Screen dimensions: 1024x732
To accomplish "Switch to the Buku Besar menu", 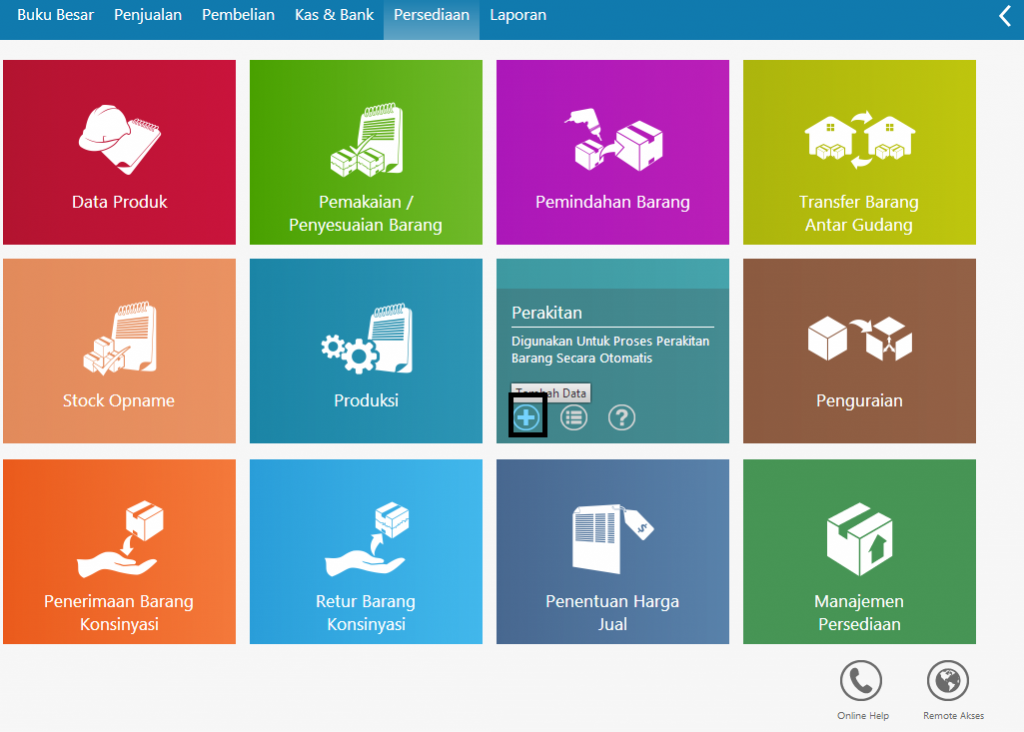I will tap(55, 15).
